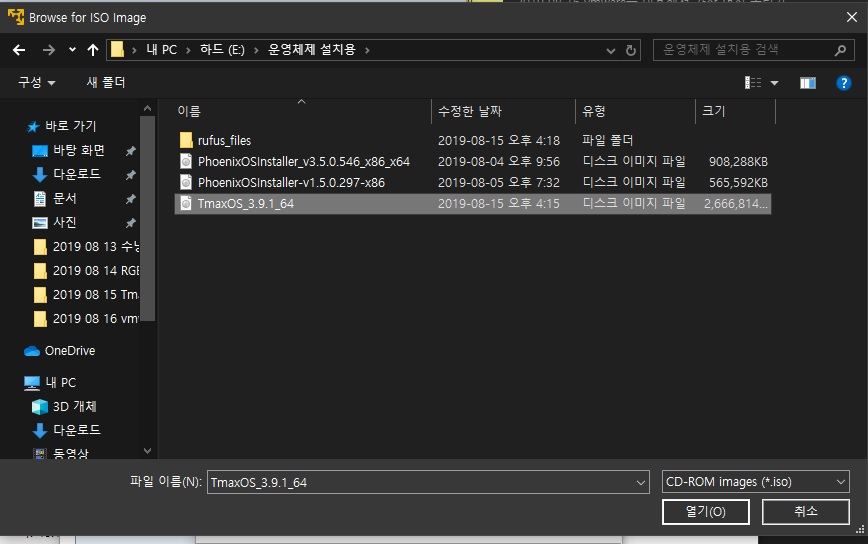Expand the file name history dropdown
This screenshot has width=868, height=544.
click(x=641, y=483)
